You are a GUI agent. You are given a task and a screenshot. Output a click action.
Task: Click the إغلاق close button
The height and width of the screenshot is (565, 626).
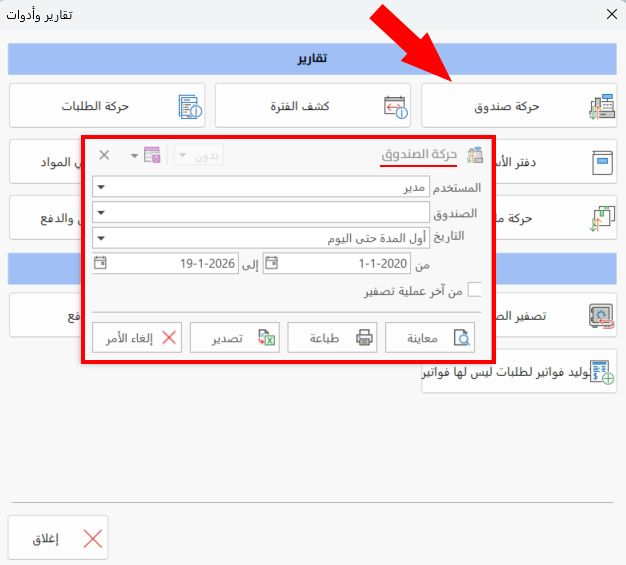pyautogui.click(x=58, y=537)
